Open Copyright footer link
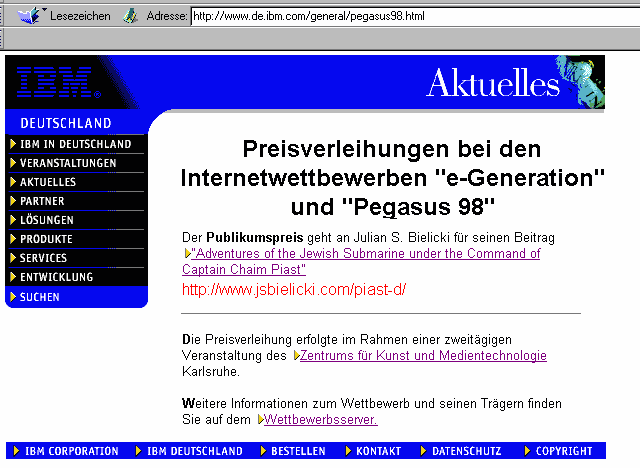Image resolution: width=640 pixels, height=468 pixels. pos(564,451)
